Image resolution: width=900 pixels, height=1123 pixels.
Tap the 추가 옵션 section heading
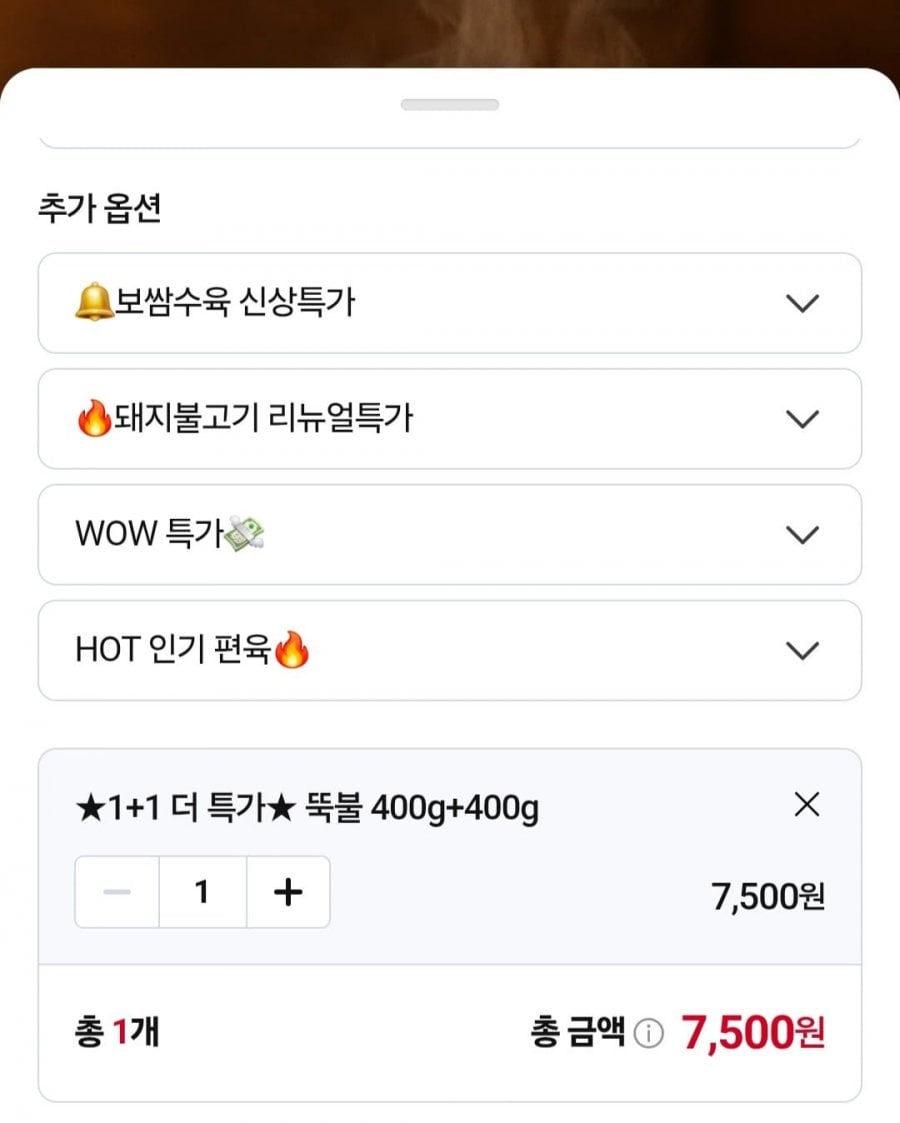click(x=100, y=208)
